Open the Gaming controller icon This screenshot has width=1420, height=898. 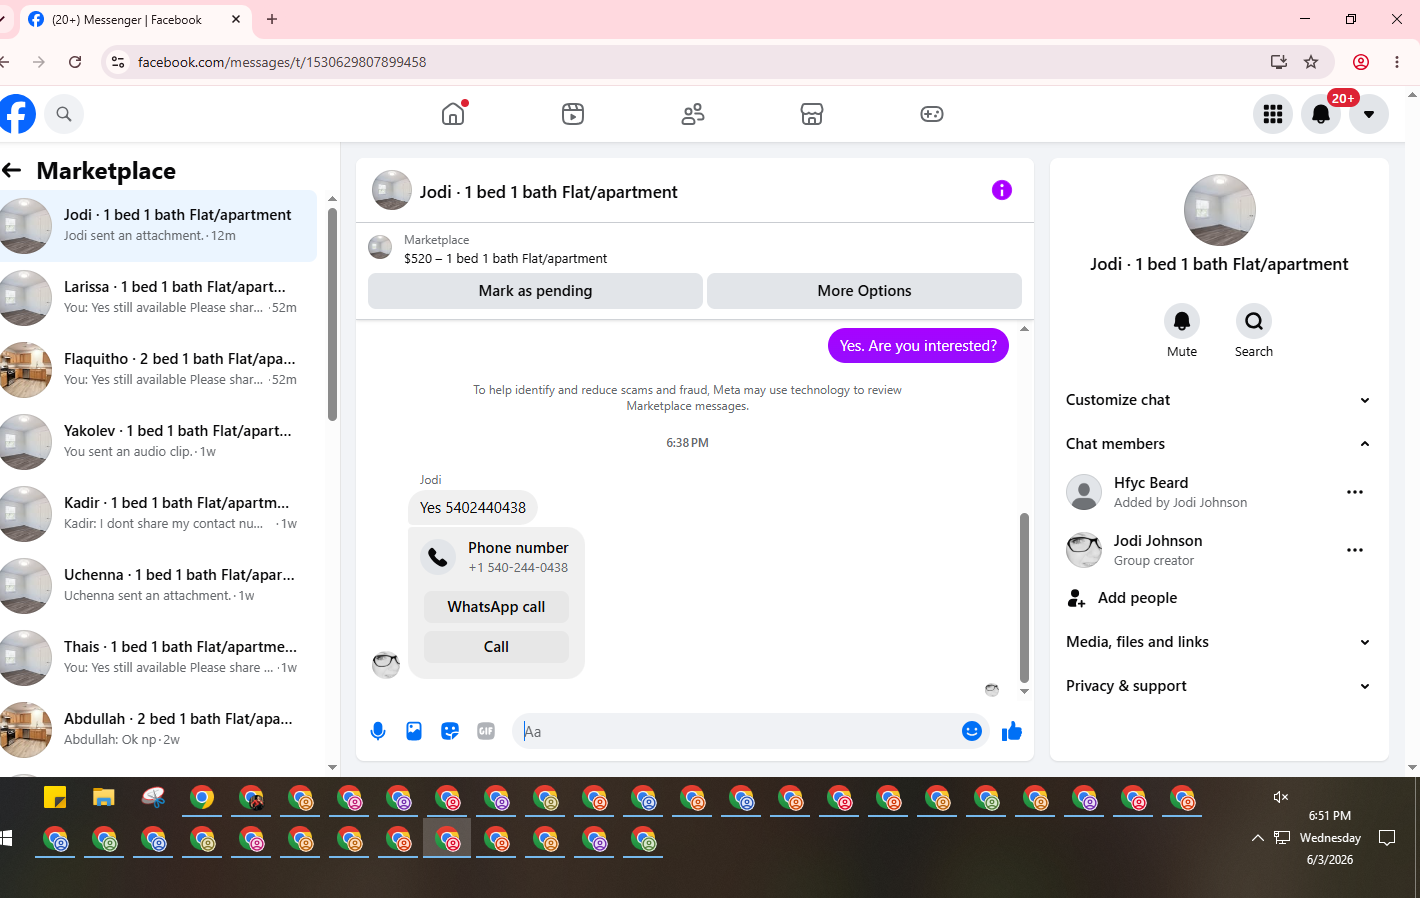(x=932, y=114)
